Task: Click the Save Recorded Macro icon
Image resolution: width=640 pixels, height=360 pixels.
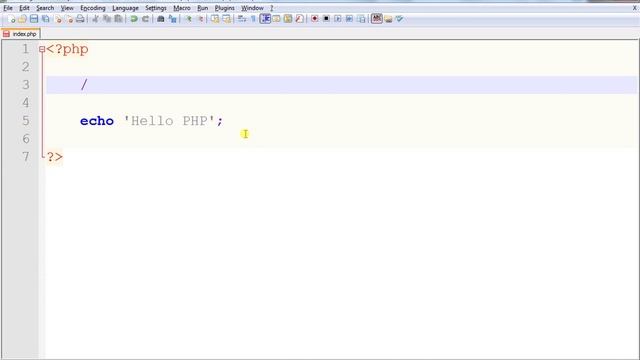Action: [361, 19]
